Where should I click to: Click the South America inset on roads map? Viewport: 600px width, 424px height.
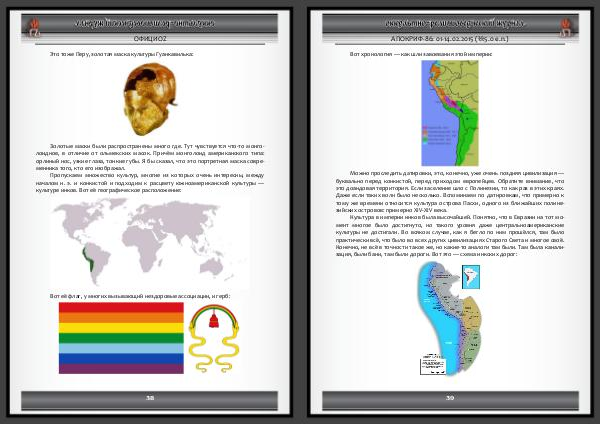tap(471, 277)
